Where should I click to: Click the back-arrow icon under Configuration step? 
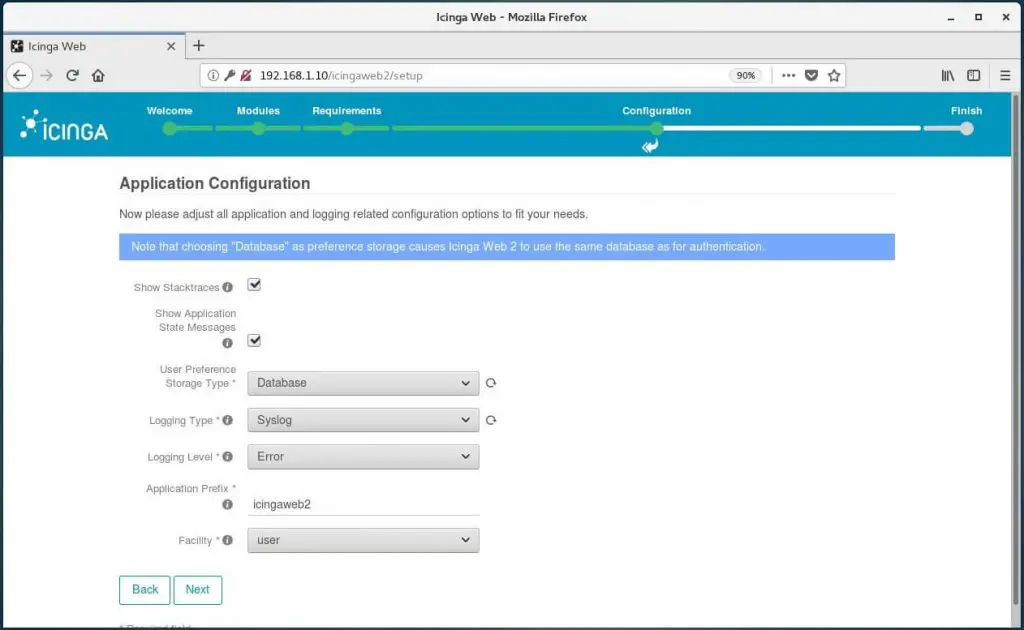[x=650, y=146]
